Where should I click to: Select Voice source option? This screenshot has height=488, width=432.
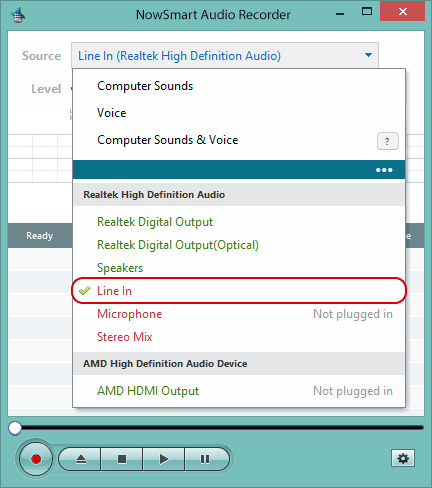pyautogui.click(x=239, y=113)
